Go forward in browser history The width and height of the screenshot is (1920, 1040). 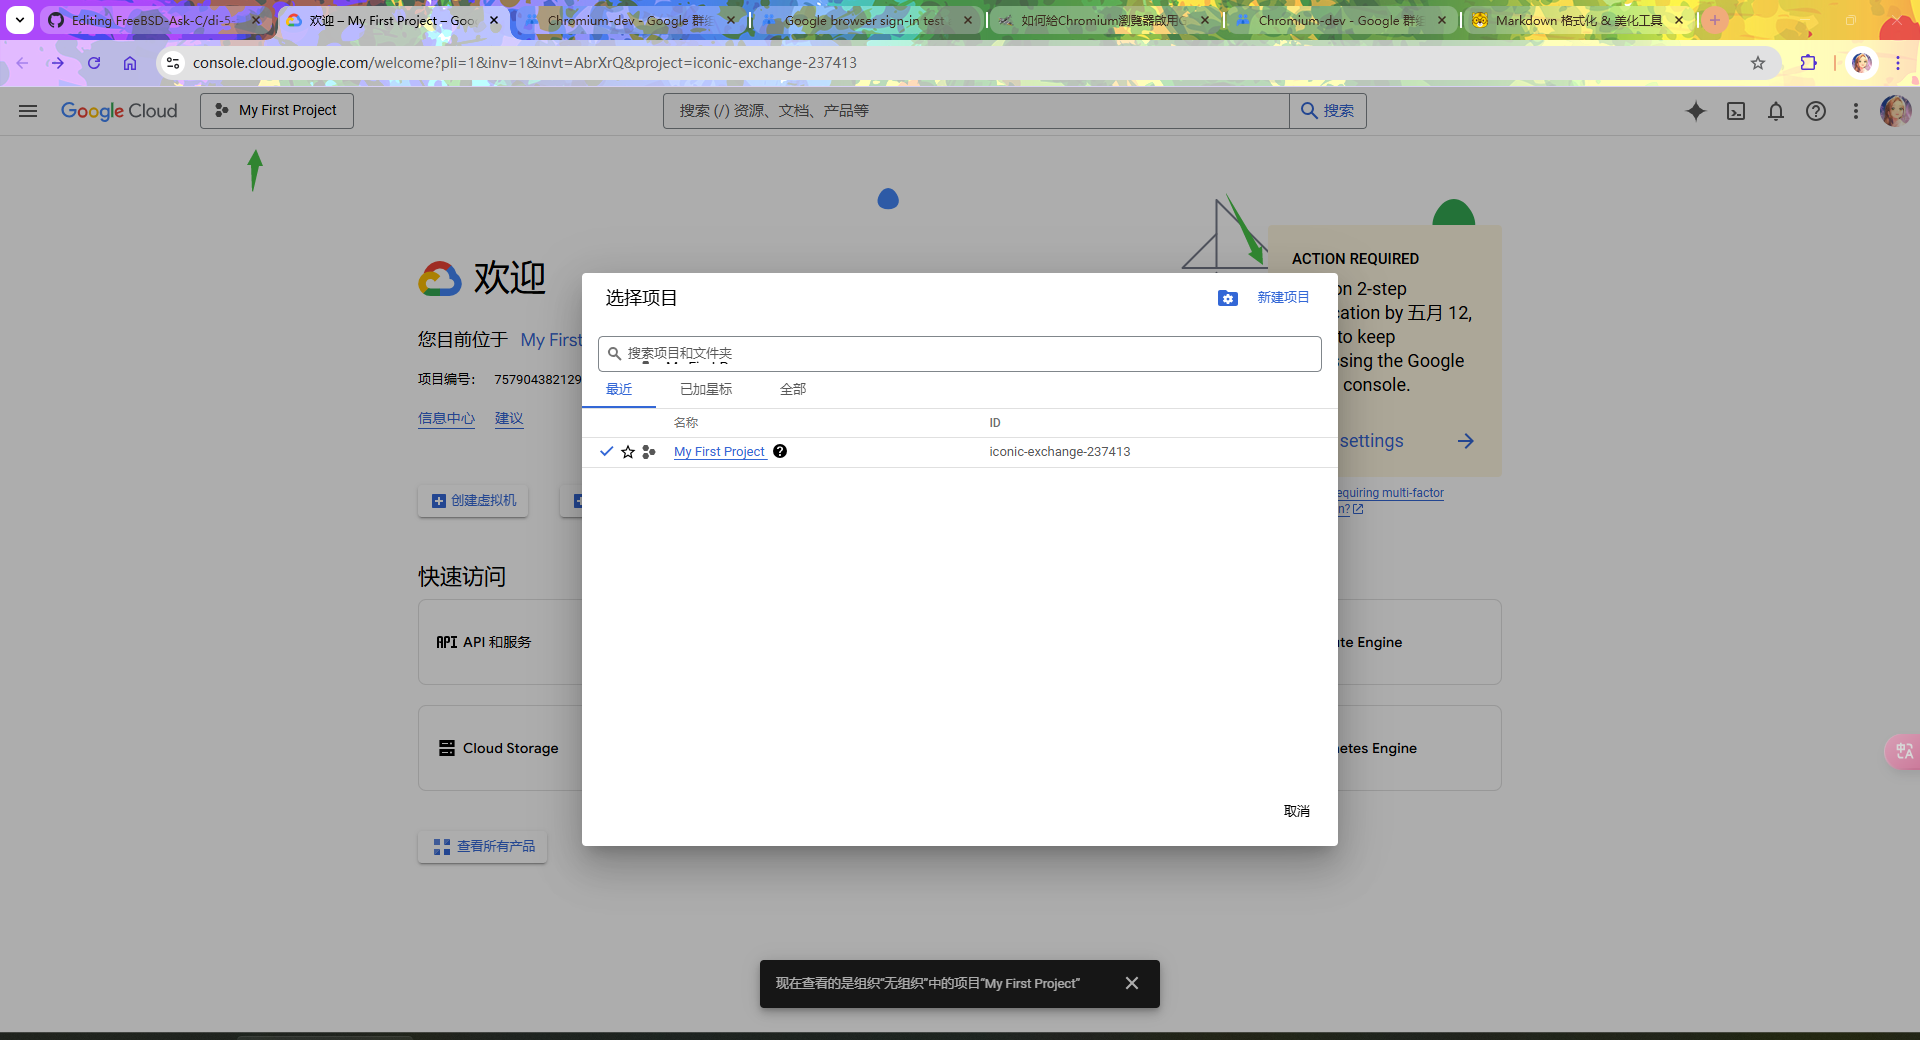coord(58,63)
